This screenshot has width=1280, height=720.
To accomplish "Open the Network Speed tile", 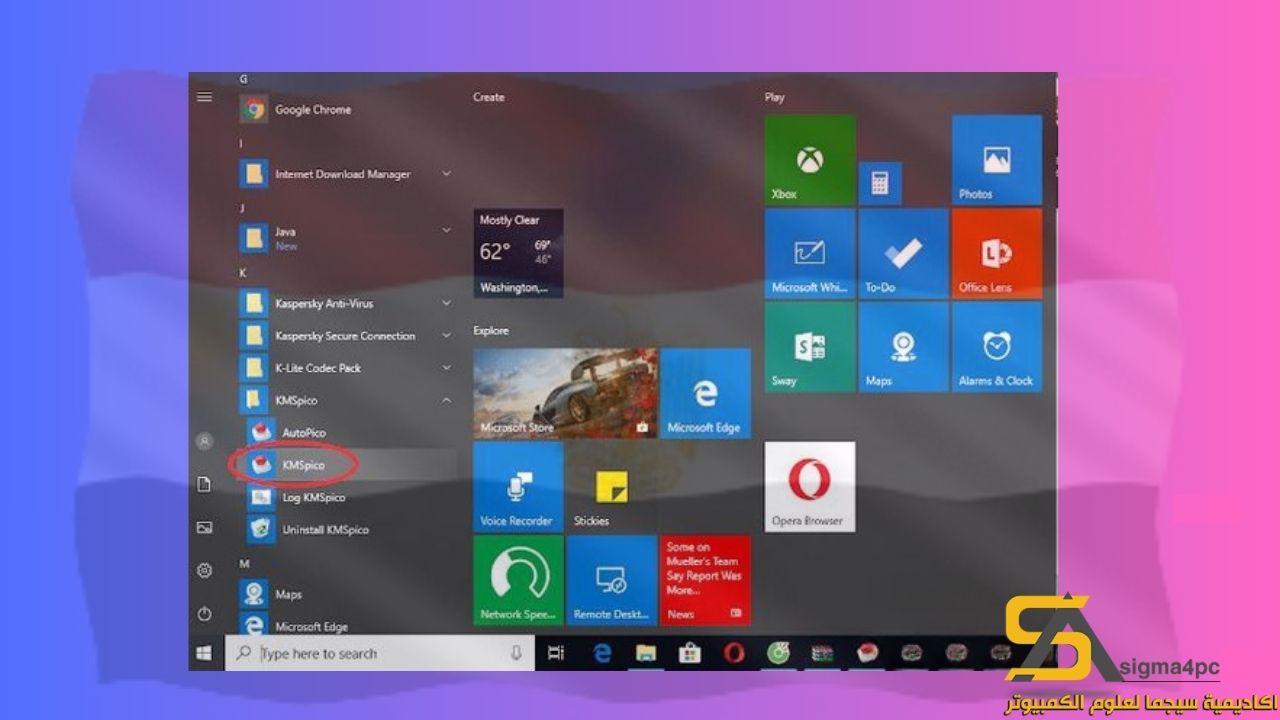I will point(518,580).
